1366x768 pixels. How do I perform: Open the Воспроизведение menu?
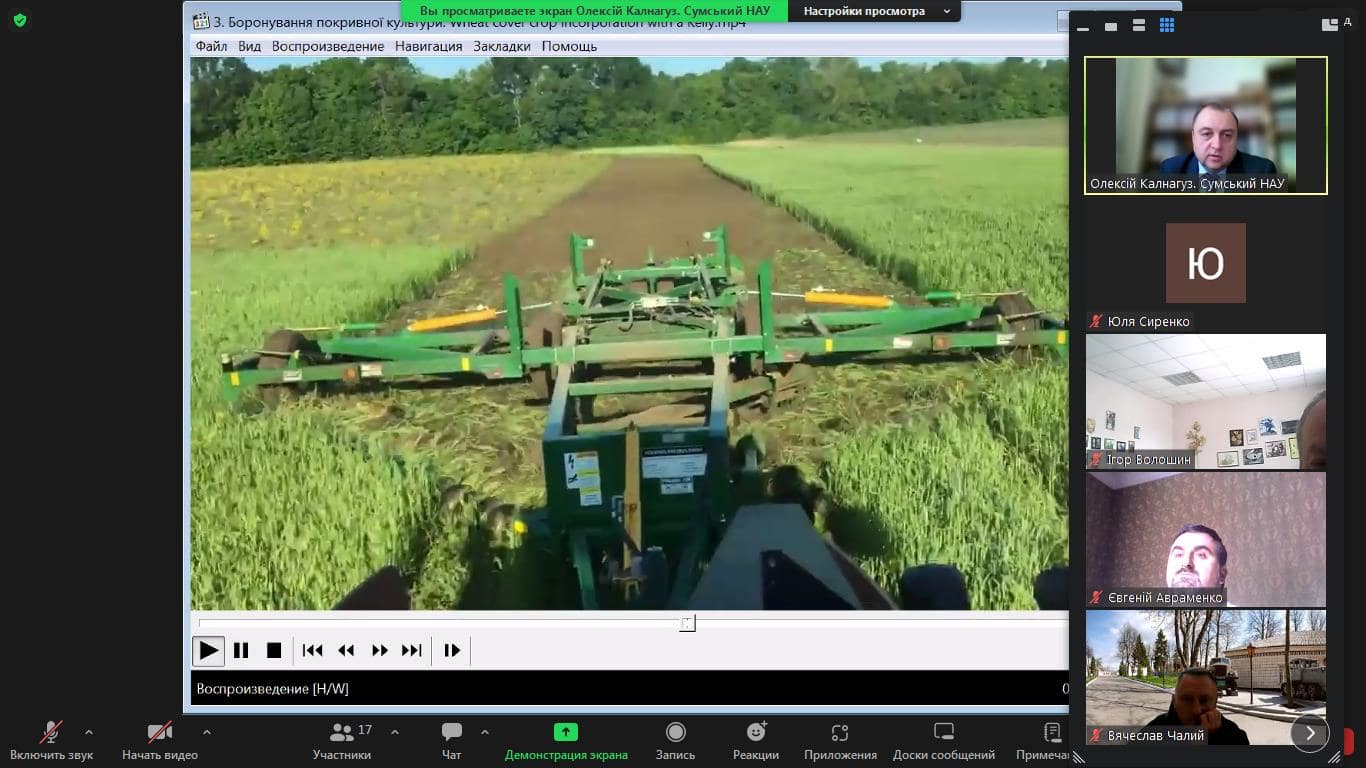[328, 46]
